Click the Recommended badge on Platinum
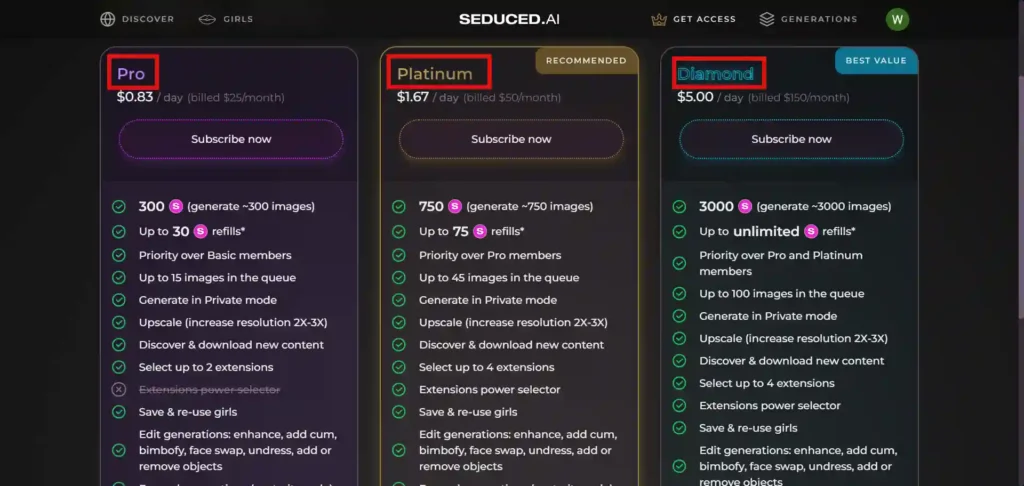The height and width of the screenshot is (486, 1024). coord(586,60)
